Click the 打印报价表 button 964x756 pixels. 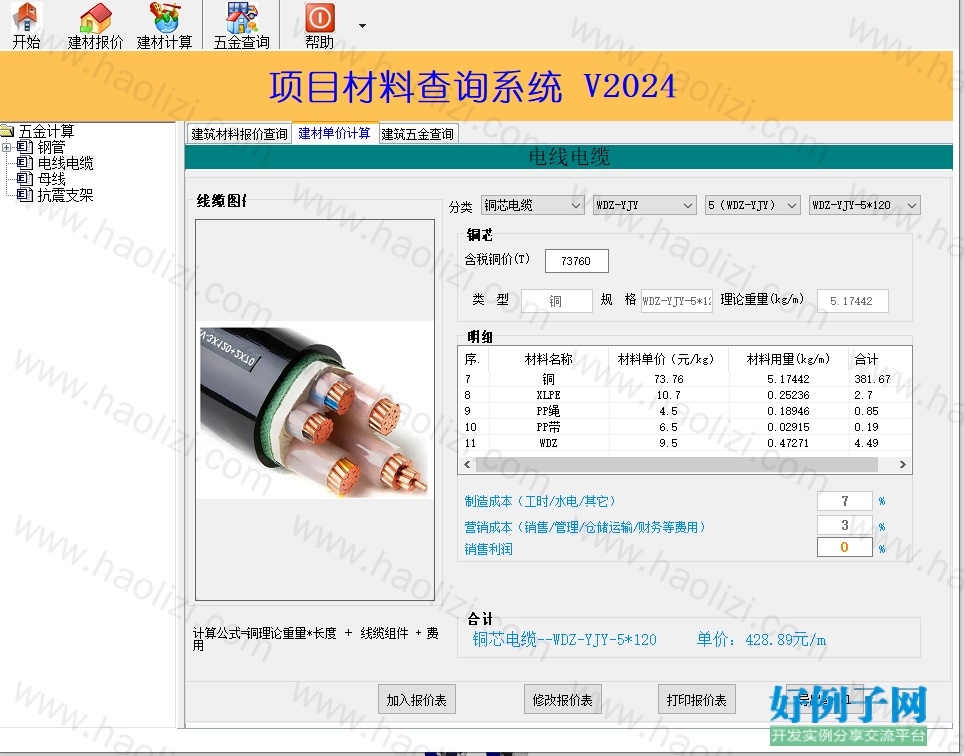pyautogui.click(x=697, y=699)
